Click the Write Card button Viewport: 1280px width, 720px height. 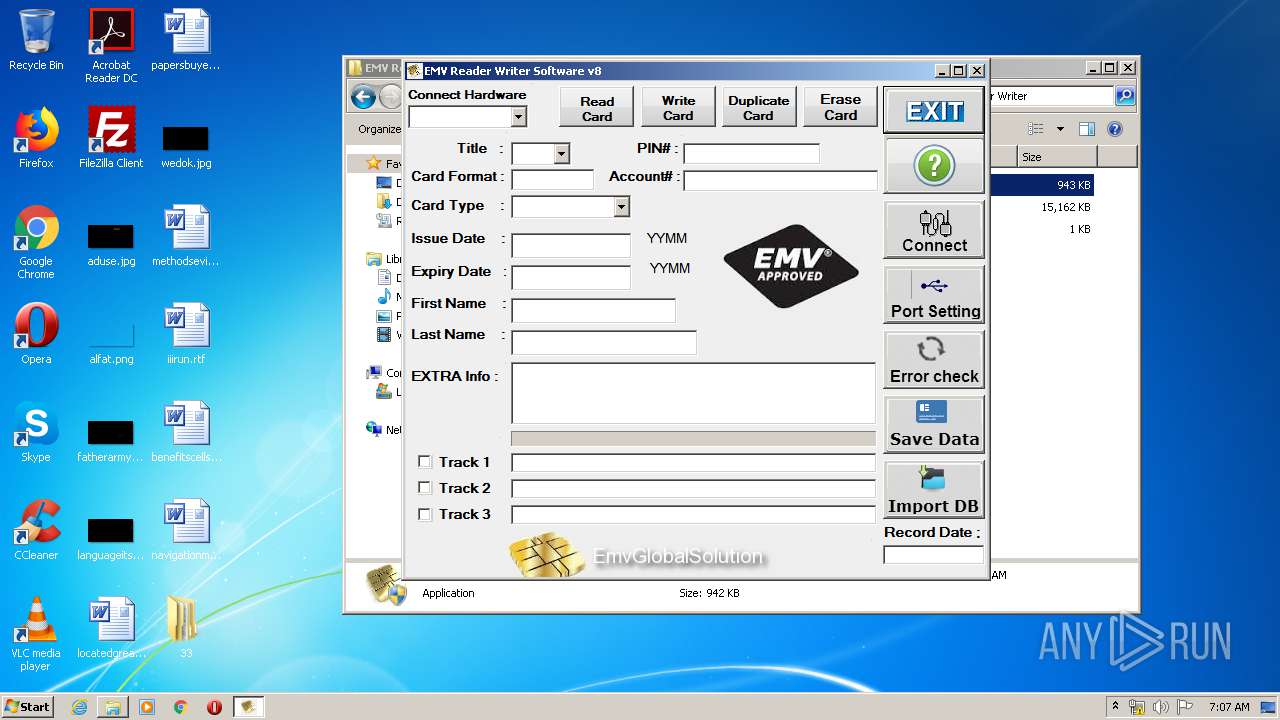click(x=678, y=107)
